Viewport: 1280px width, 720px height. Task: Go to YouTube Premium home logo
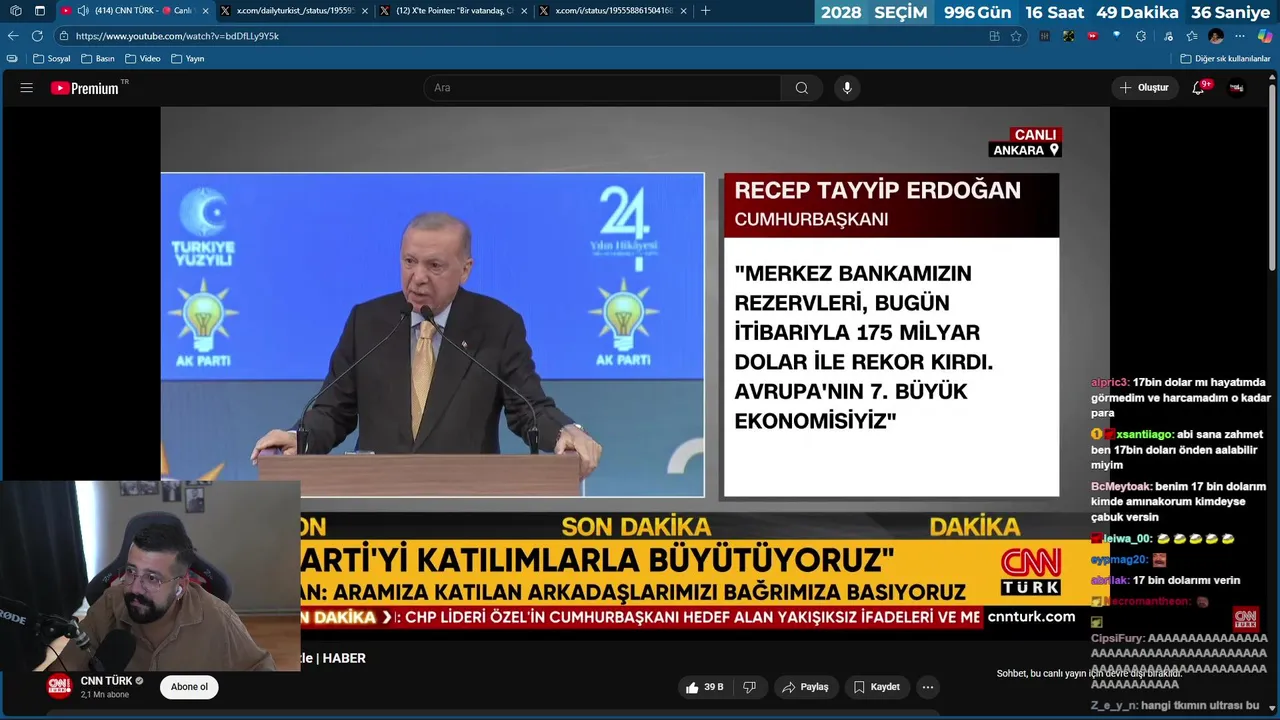(85, 88)
